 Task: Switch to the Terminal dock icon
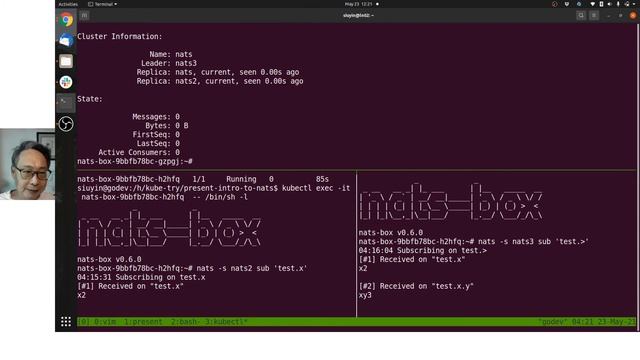click(66, 102)
